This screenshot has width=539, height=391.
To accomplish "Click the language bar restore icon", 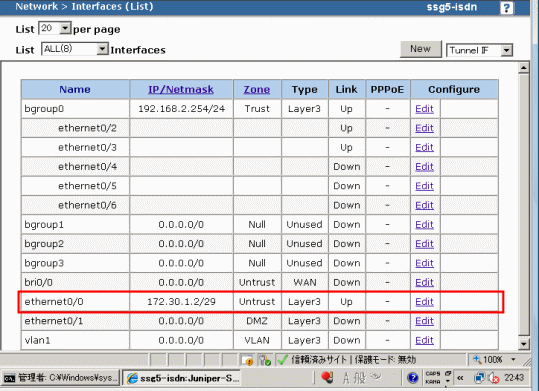I will click(x=448, y=373).
